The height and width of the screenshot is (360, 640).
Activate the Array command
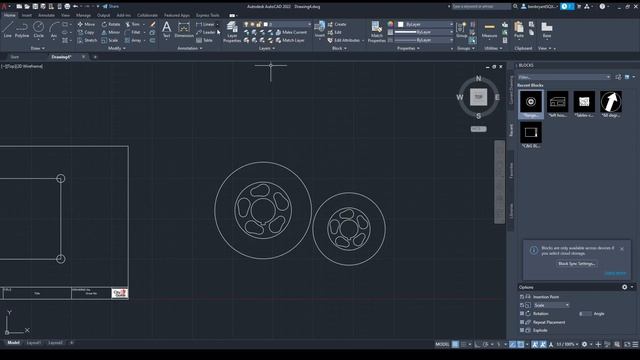click(x=133, y=40)
